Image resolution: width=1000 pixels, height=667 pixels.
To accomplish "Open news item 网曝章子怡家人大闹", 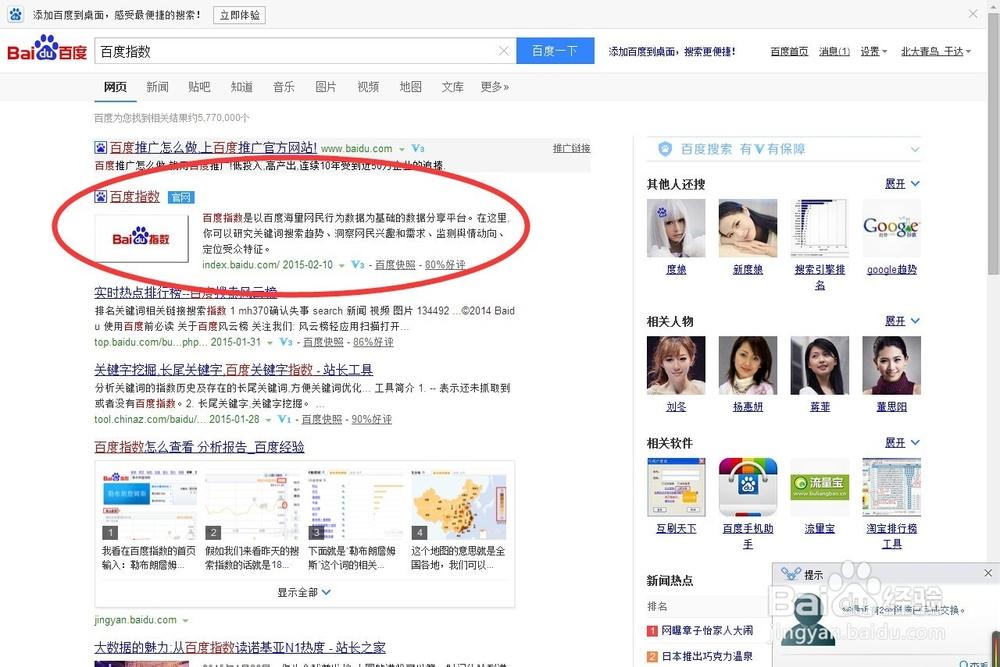I will (707, 631).
